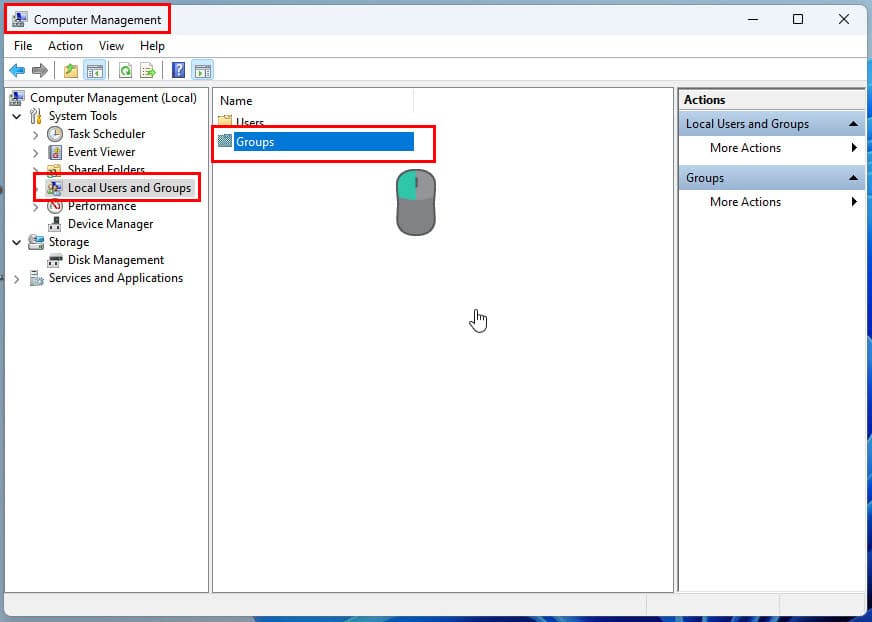Click Computer Management (Local) root icon
Screen dimensions: 872x622
[x=17, y=98]
